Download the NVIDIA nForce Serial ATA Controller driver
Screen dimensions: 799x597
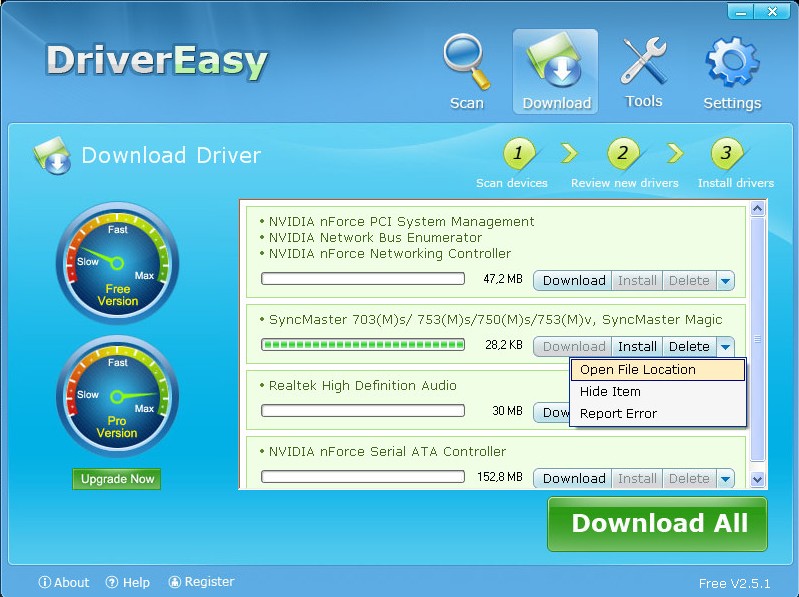tap(573, 479)
